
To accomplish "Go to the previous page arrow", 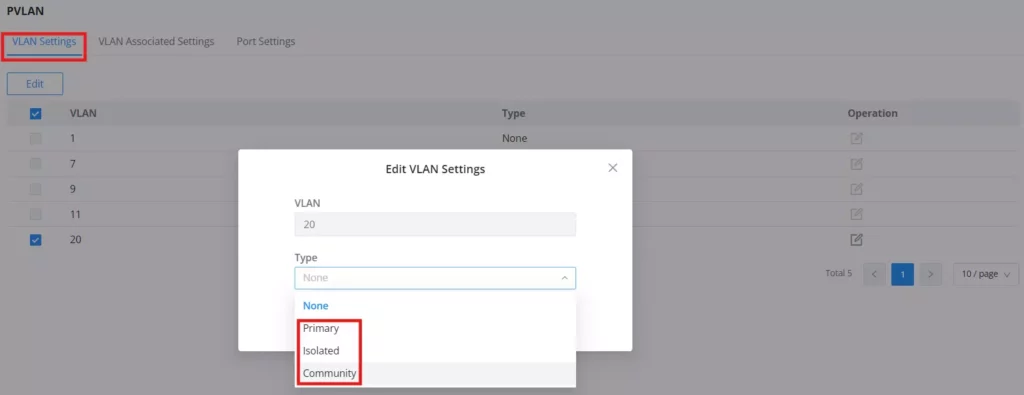I will [874, 274].
